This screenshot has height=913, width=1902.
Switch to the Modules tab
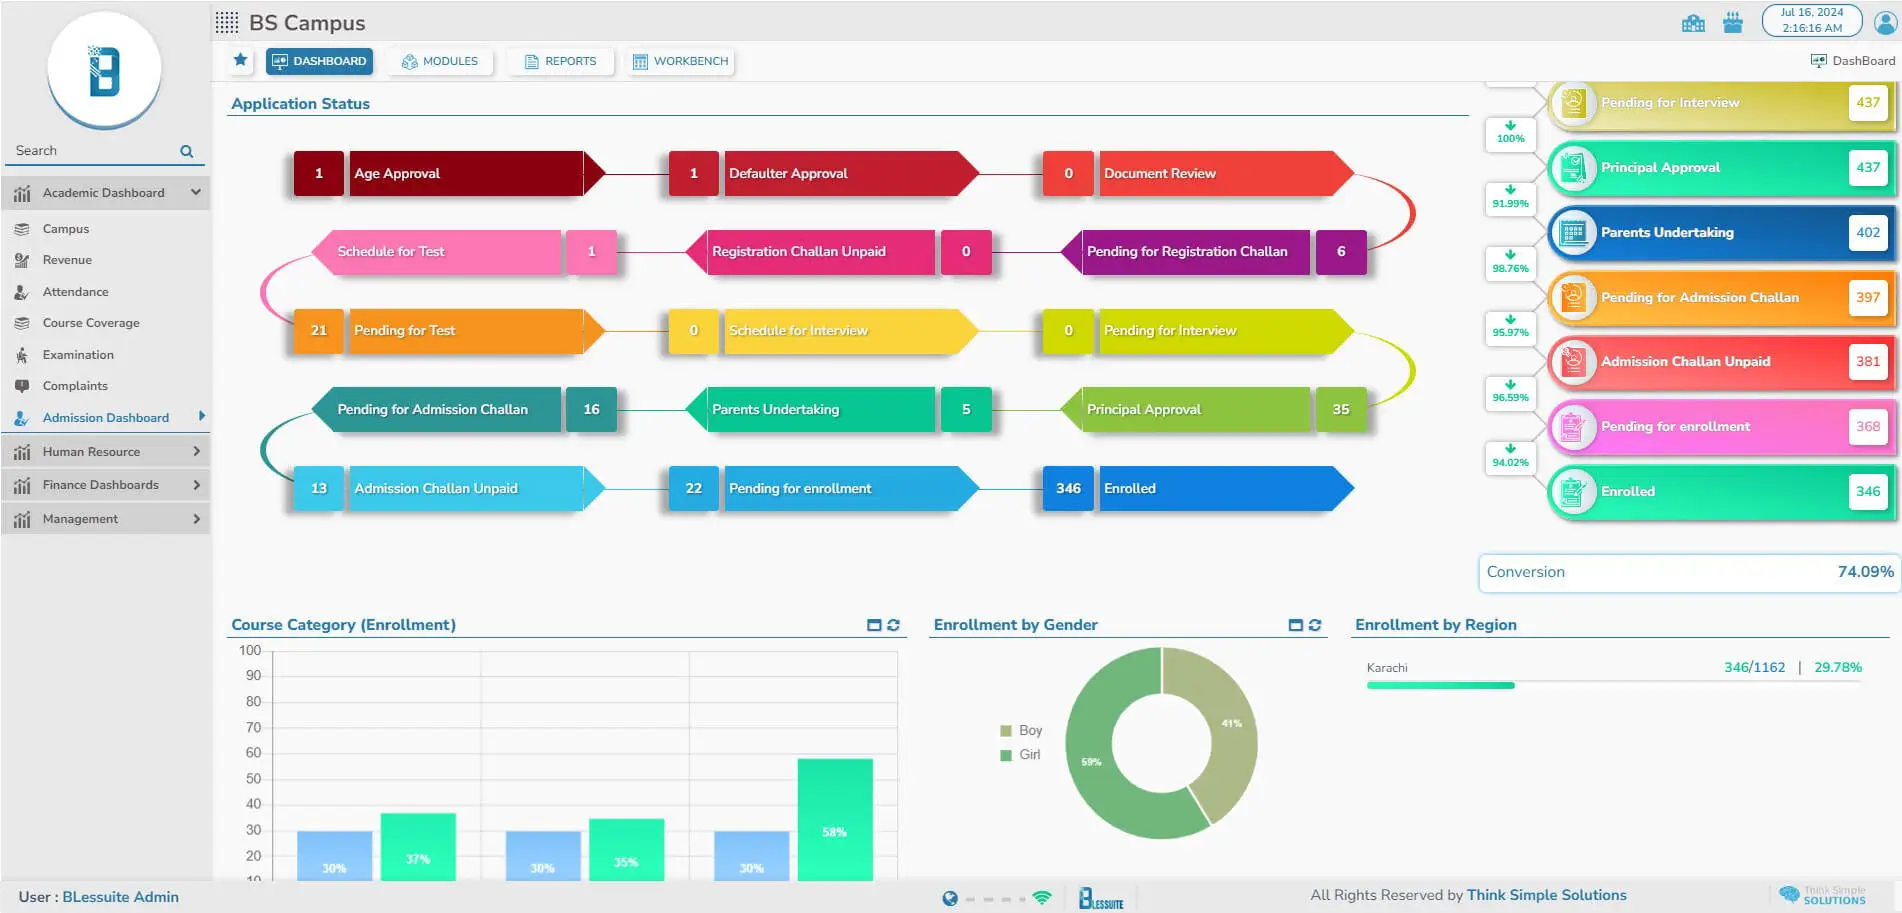click(x=440, y=61)
